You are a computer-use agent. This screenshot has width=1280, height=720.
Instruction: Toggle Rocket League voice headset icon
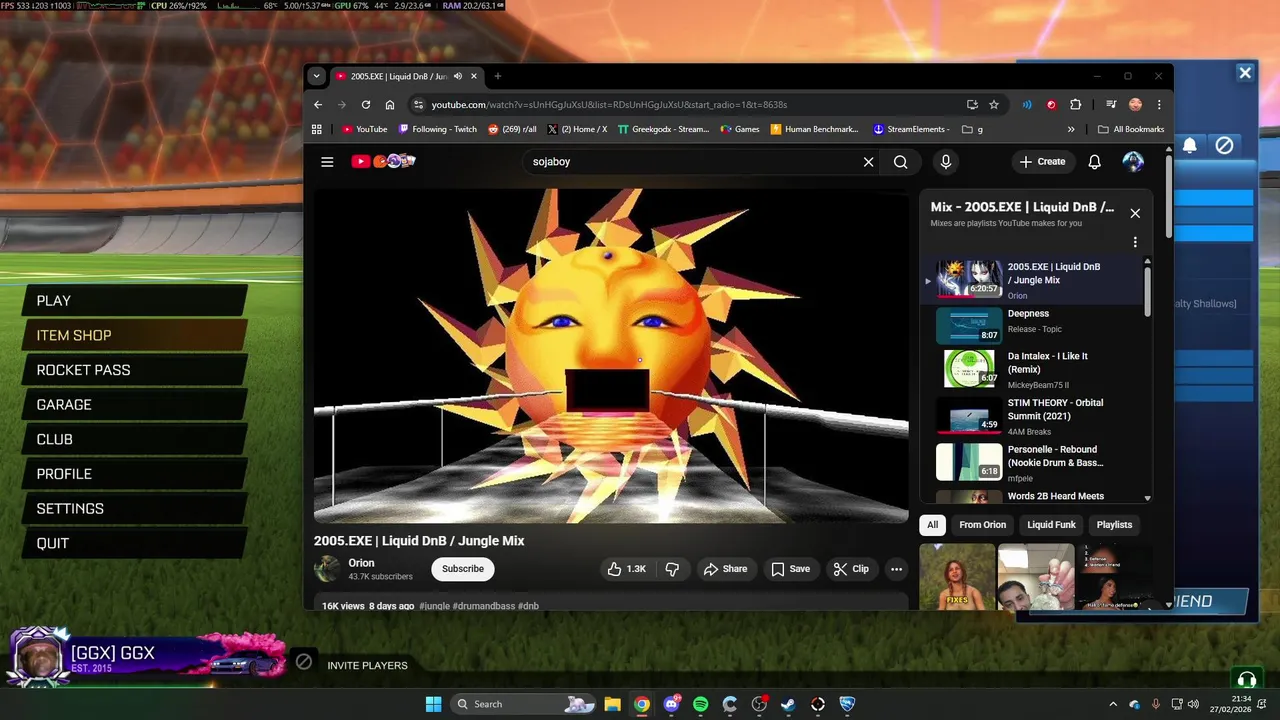(x=1246, y=679)
